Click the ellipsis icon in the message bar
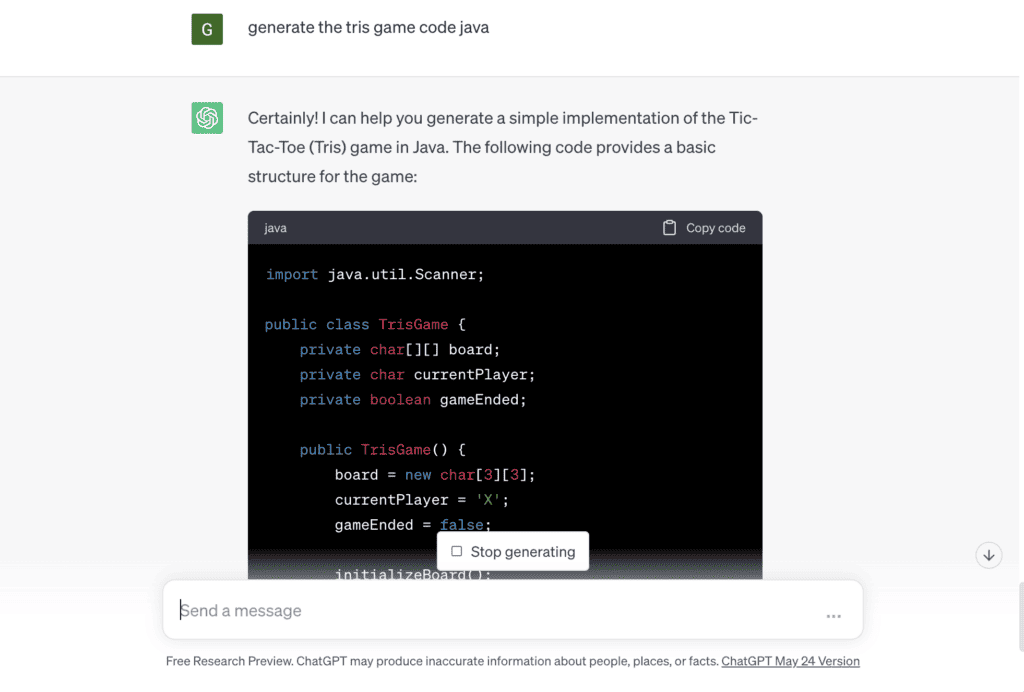This screenshot has width=1024, height=692. [x=833, y=617]
